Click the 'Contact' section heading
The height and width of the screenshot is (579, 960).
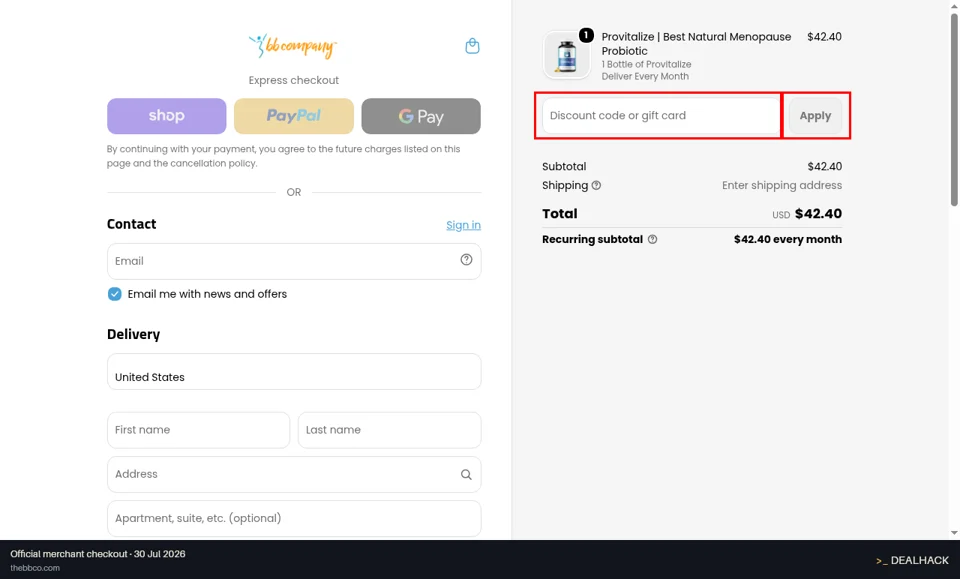pos(132,224)
